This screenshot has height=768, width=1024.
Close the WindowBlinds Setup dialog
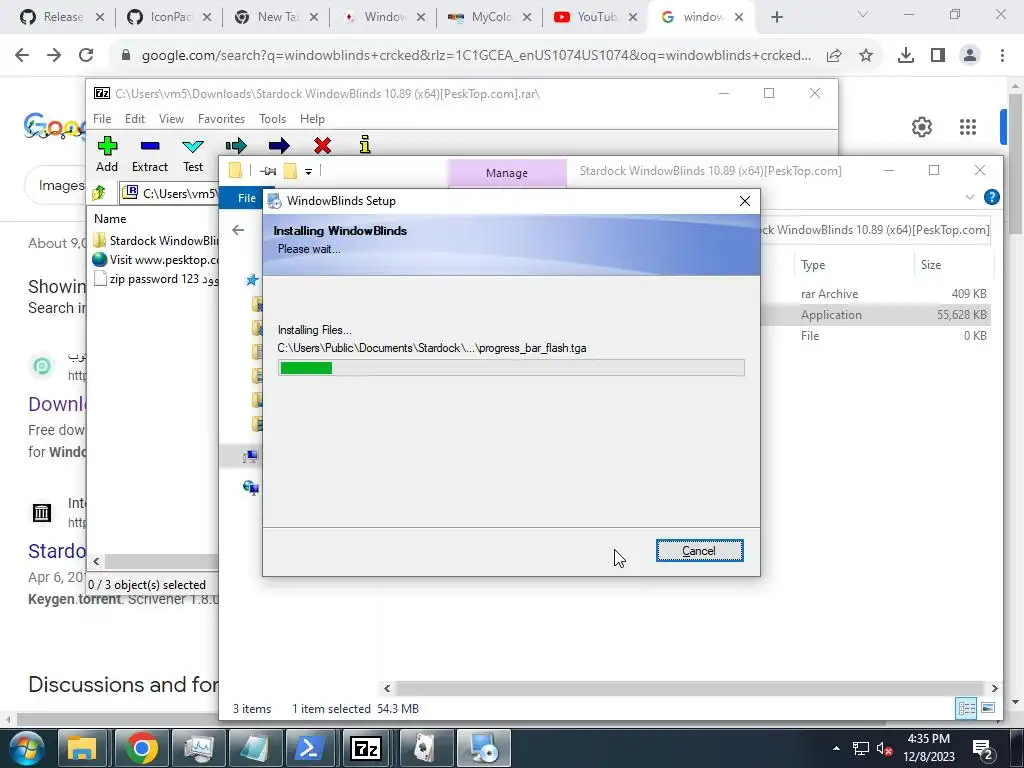[744, 201]
